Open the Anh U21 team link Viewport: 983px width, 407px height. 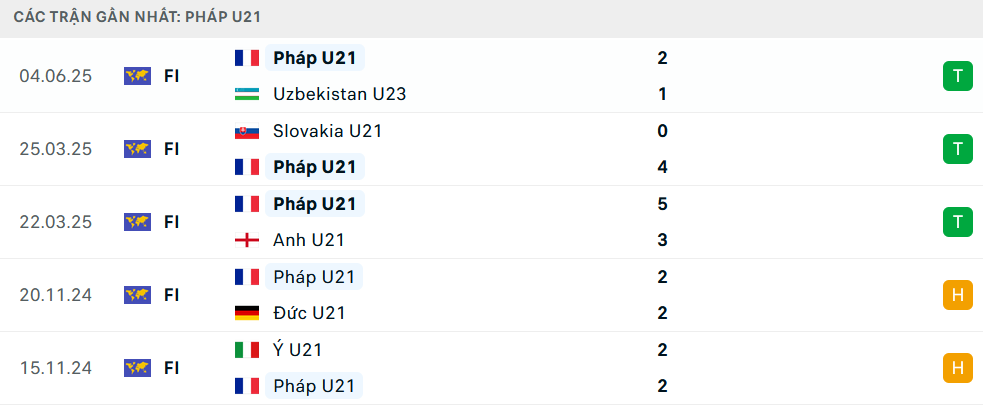point(308,240)
